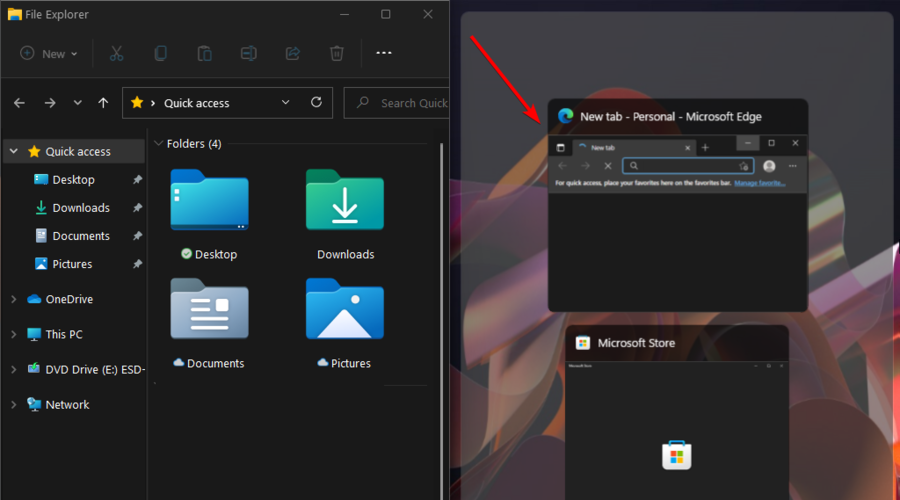This screenshot has width=900, height=500.
Task: Open Desktop in the navigation pane
Action: click(x=73, y=180)
